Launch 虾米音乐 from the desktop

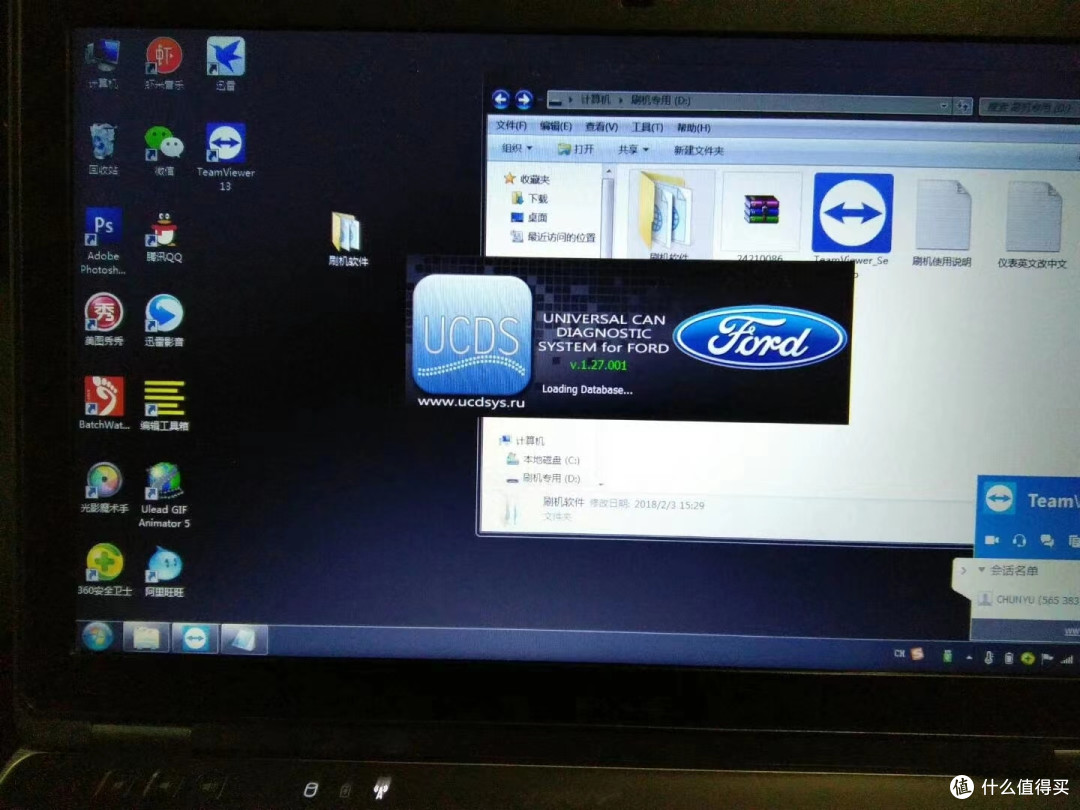point(164,63)
